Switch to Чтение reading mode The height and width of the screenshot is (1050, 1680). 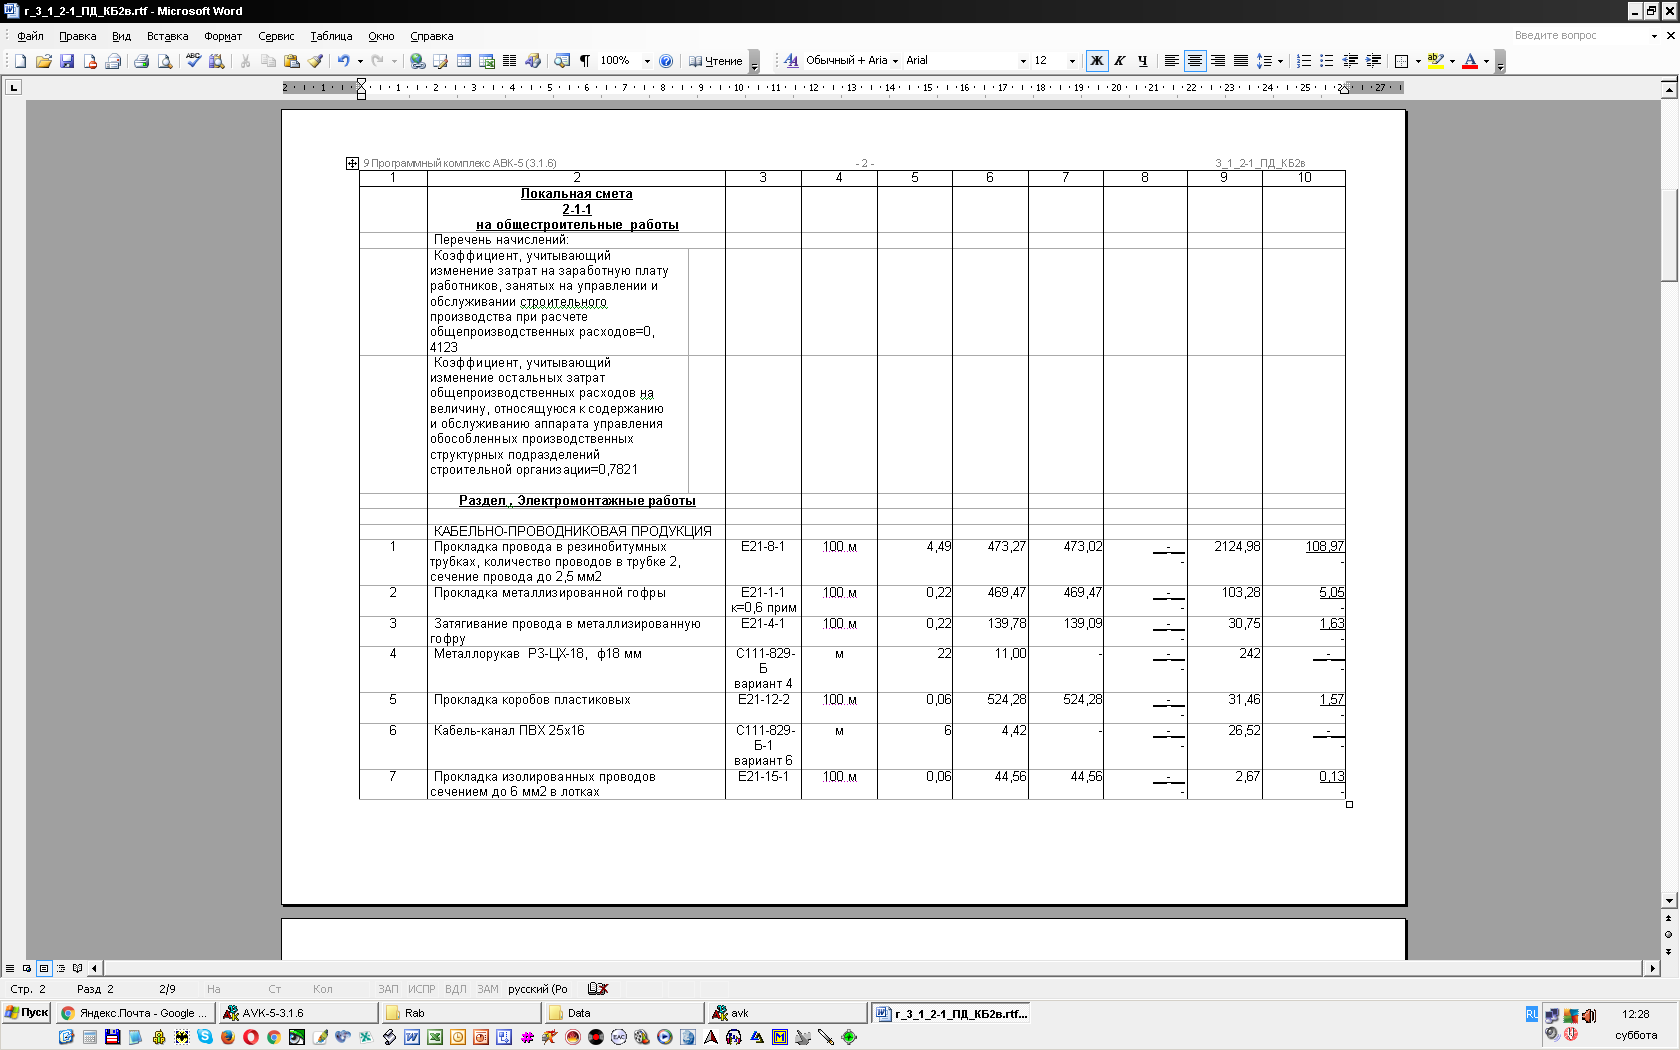[x=715, y=61]
